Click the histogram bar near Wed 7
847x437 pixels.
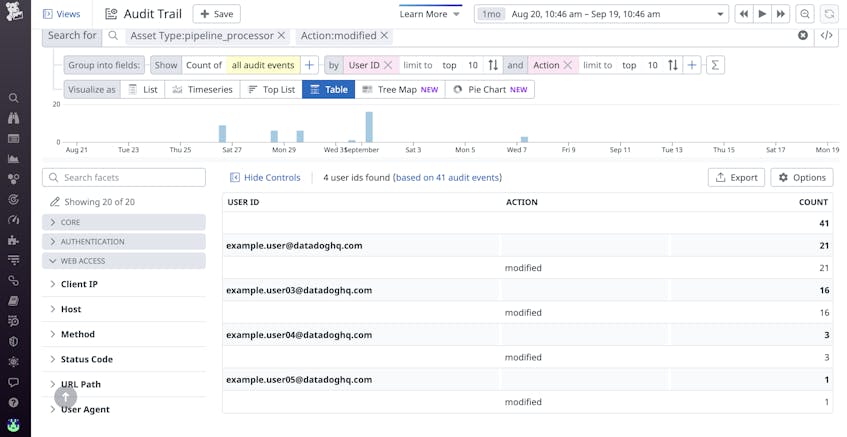click(x=524, y=139)
